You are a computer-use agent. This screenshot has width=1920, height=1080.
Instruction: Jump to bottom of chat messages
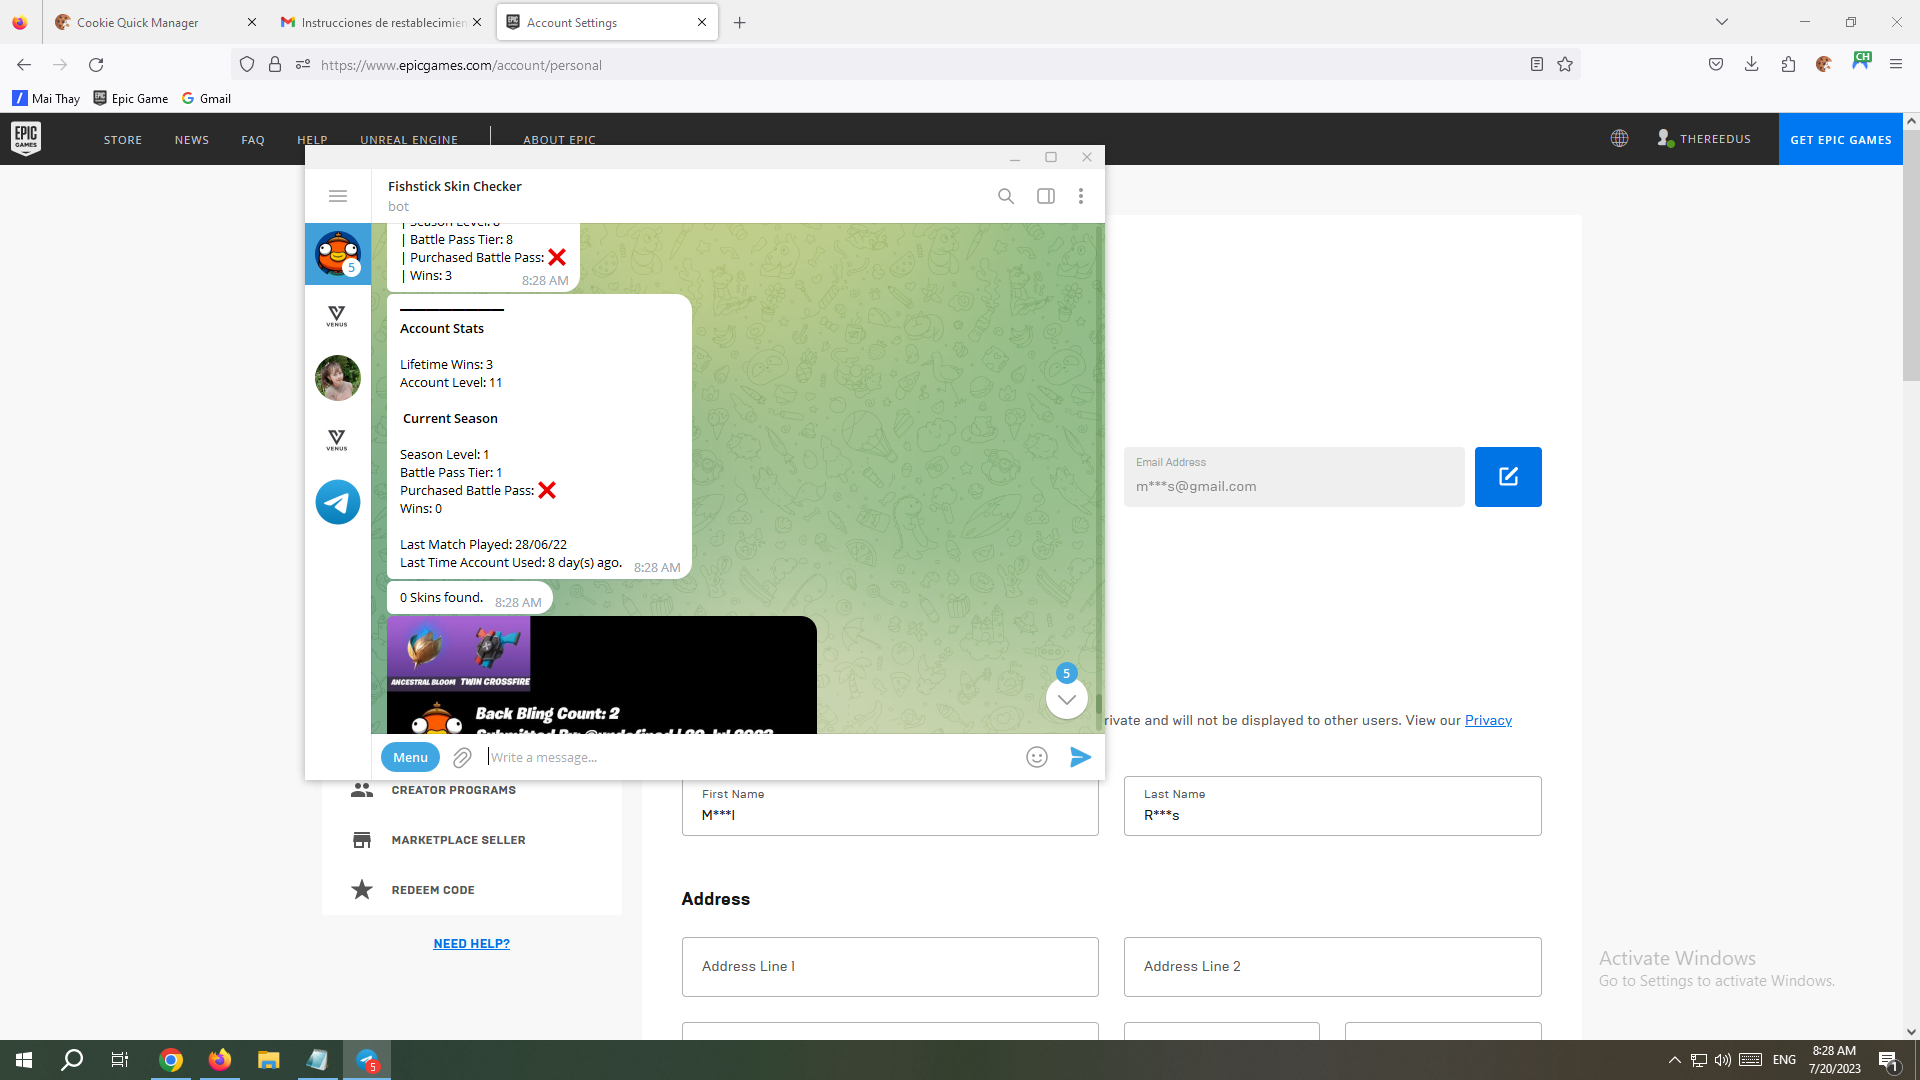[1067, 699]
